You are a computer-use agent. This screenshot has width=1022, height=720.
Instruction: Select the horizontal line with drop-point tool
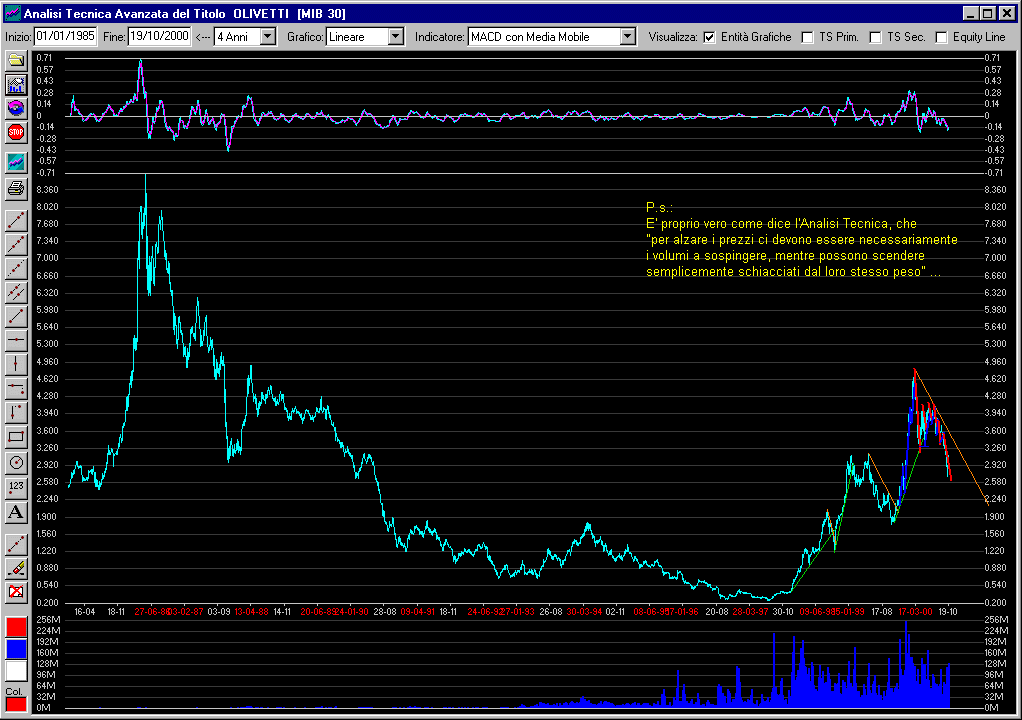(16, 388)
